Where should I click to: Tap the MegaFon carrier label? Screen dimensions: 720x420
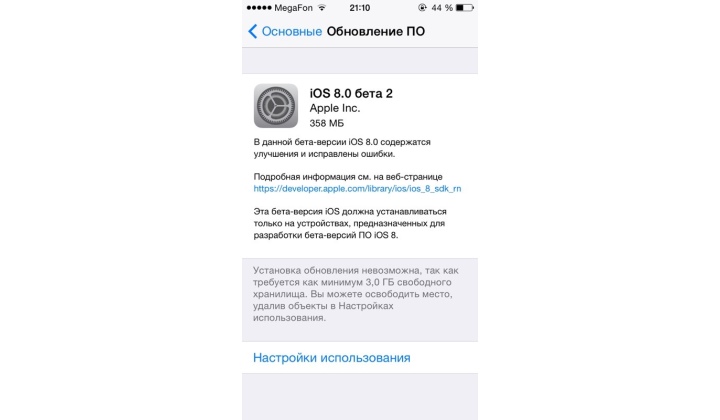pyautogui.click(x=293, y=8)
